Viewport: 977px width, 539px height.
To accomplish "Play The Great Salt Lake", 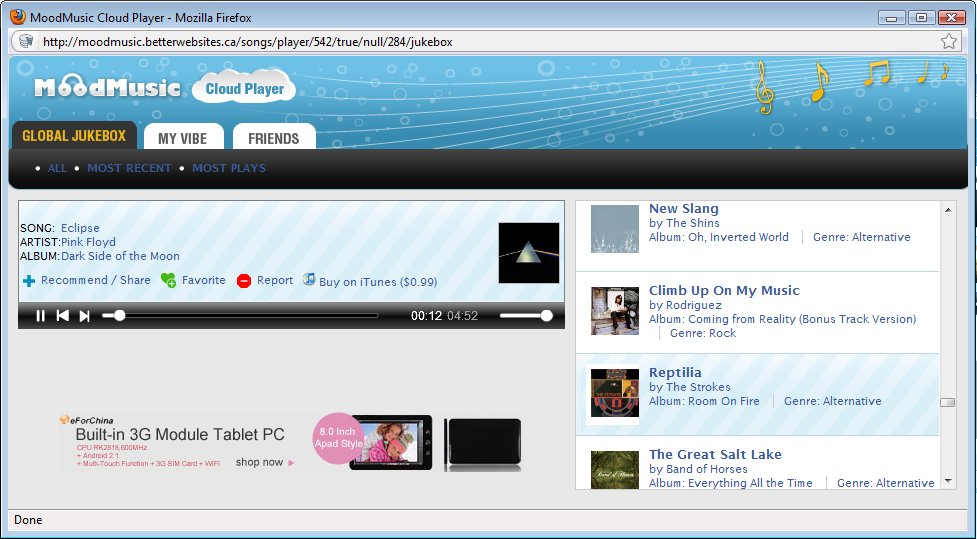I will (715, 455).
